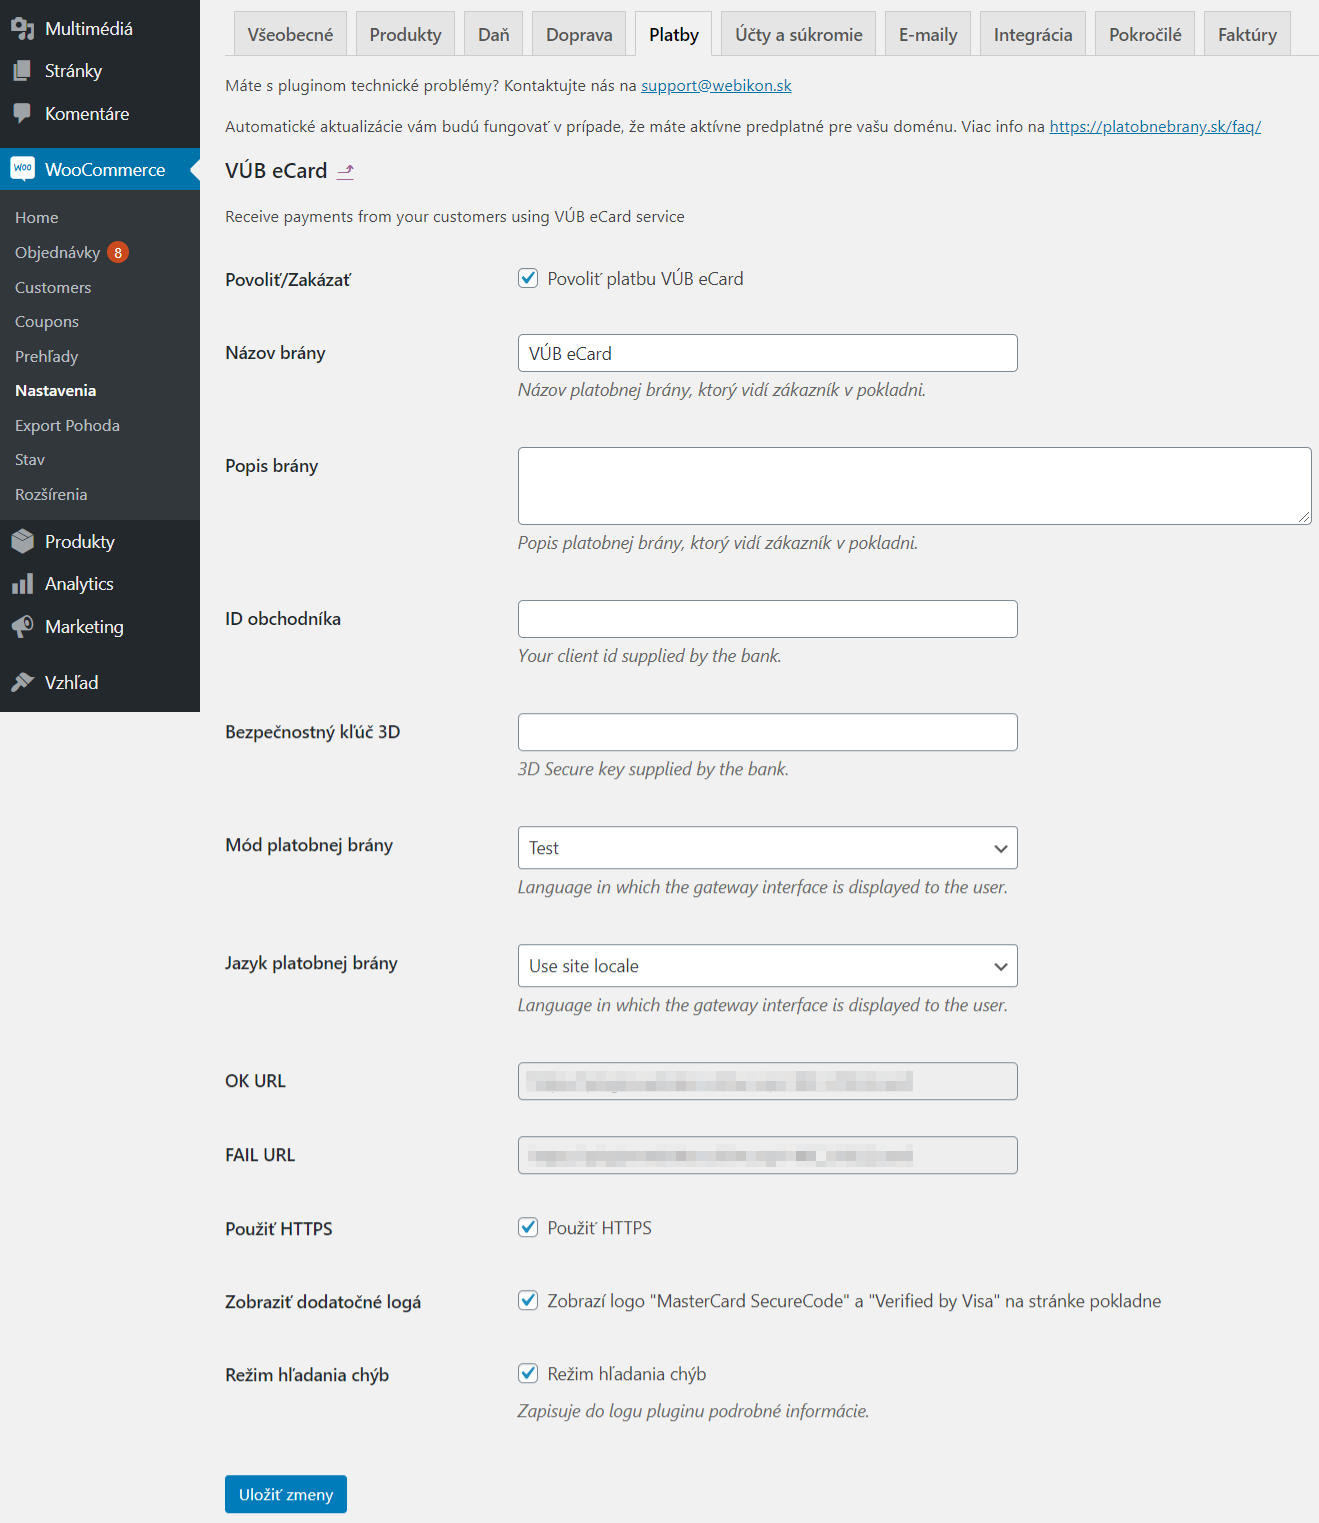1319x1523 pixels.
Task: Toggle the Použiť HTTPS checkbox
Action: [x=528, y=1227]
